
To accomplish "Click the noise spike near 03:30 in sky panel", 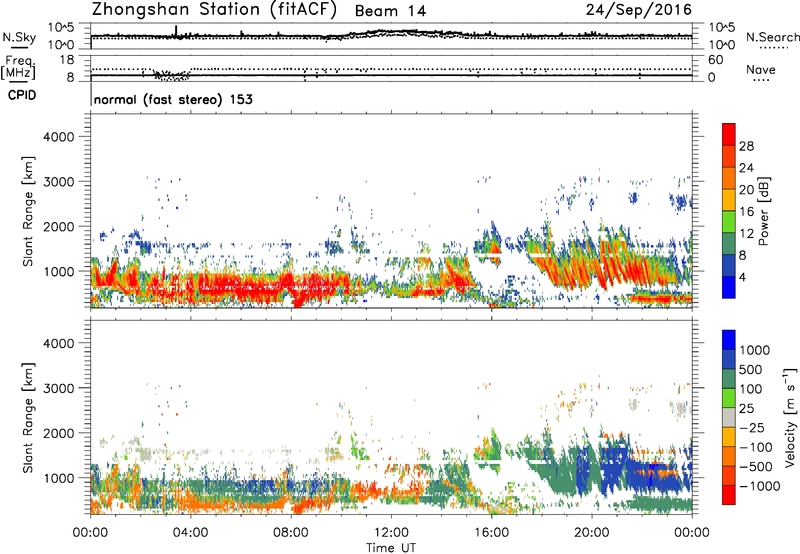I will [x=176, y=31].
